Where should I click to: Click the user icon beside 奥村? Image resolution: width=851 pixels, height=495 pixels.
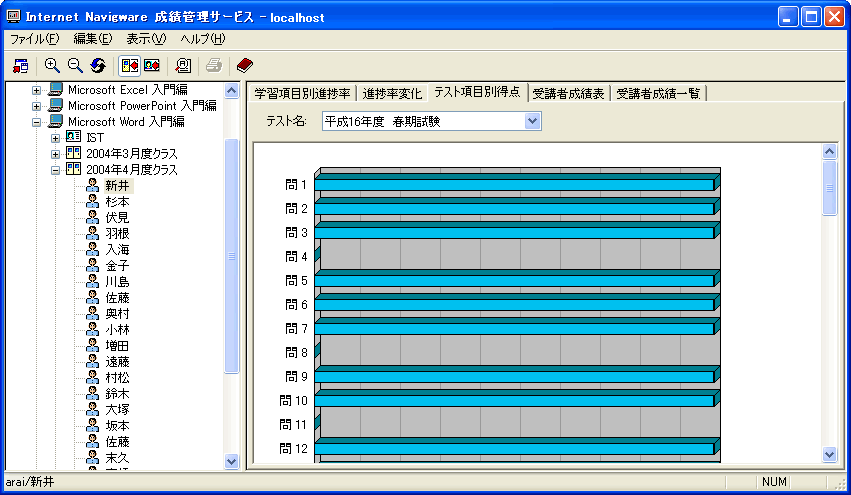click(x=93, y=313)
